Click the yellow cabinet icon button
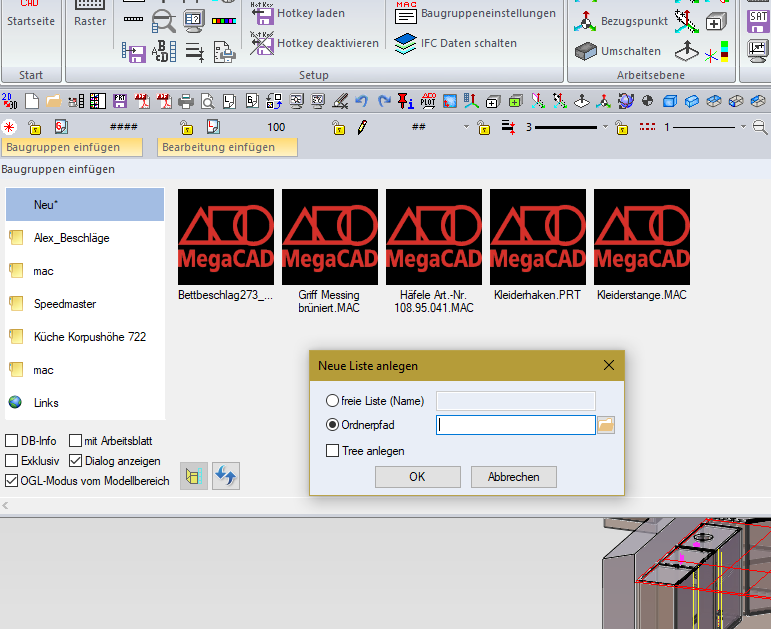Viewport: 771px width, 629px height. tap(194, 476)
